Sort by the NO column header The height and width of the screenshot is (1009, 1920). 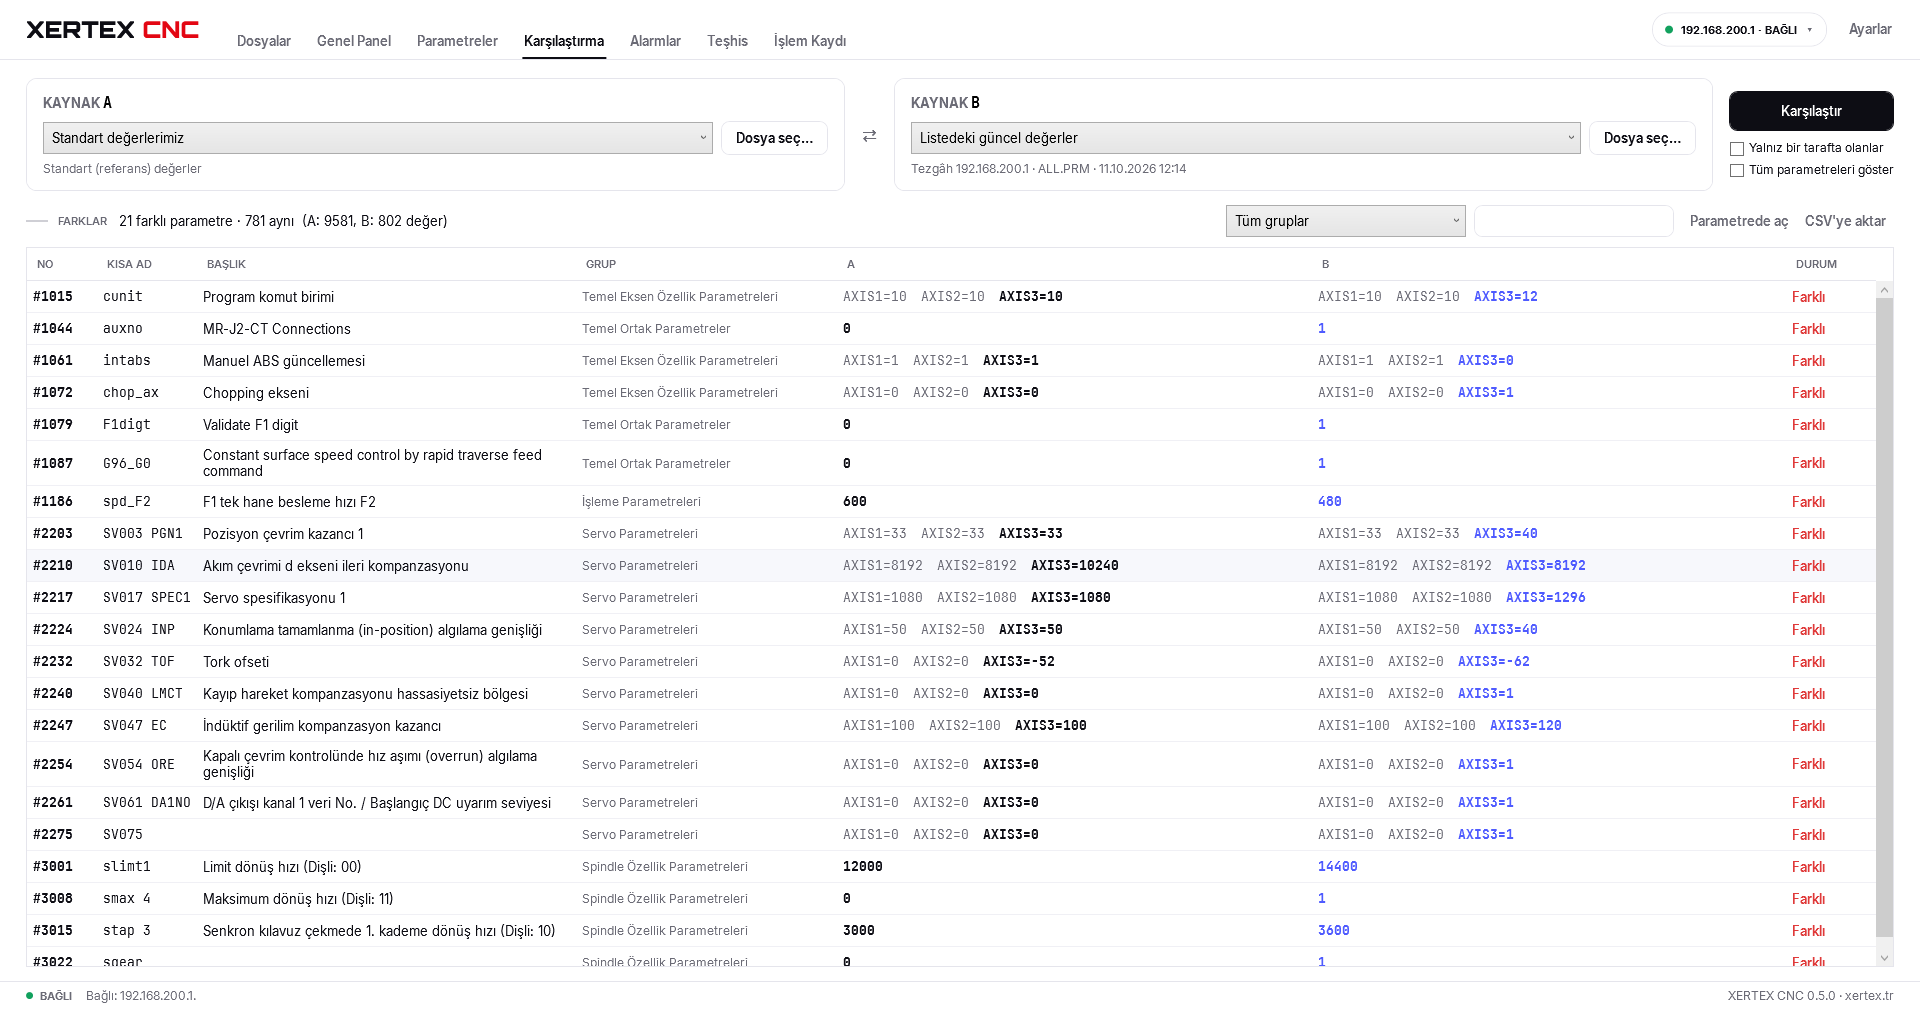(x=45, y=264)
